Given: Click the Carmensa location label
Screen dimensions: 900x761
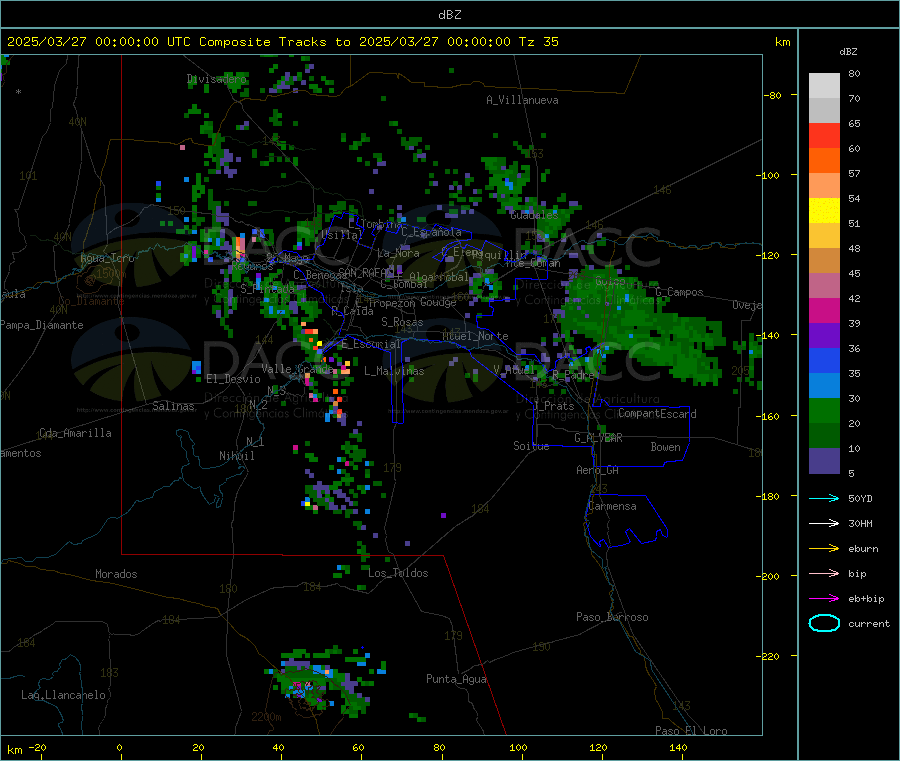Looking at the screenshot, I should coord(612,506).
